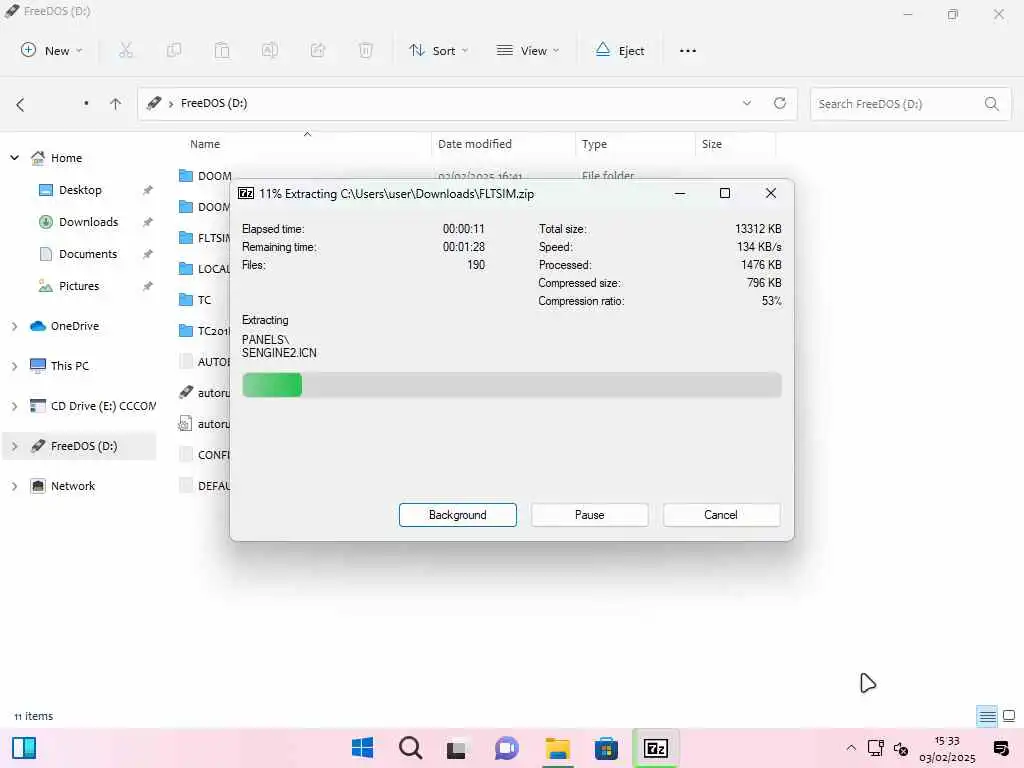Click the Eject button
Image resolution: width=1024 pixels, height=768 pixels.
620,50
